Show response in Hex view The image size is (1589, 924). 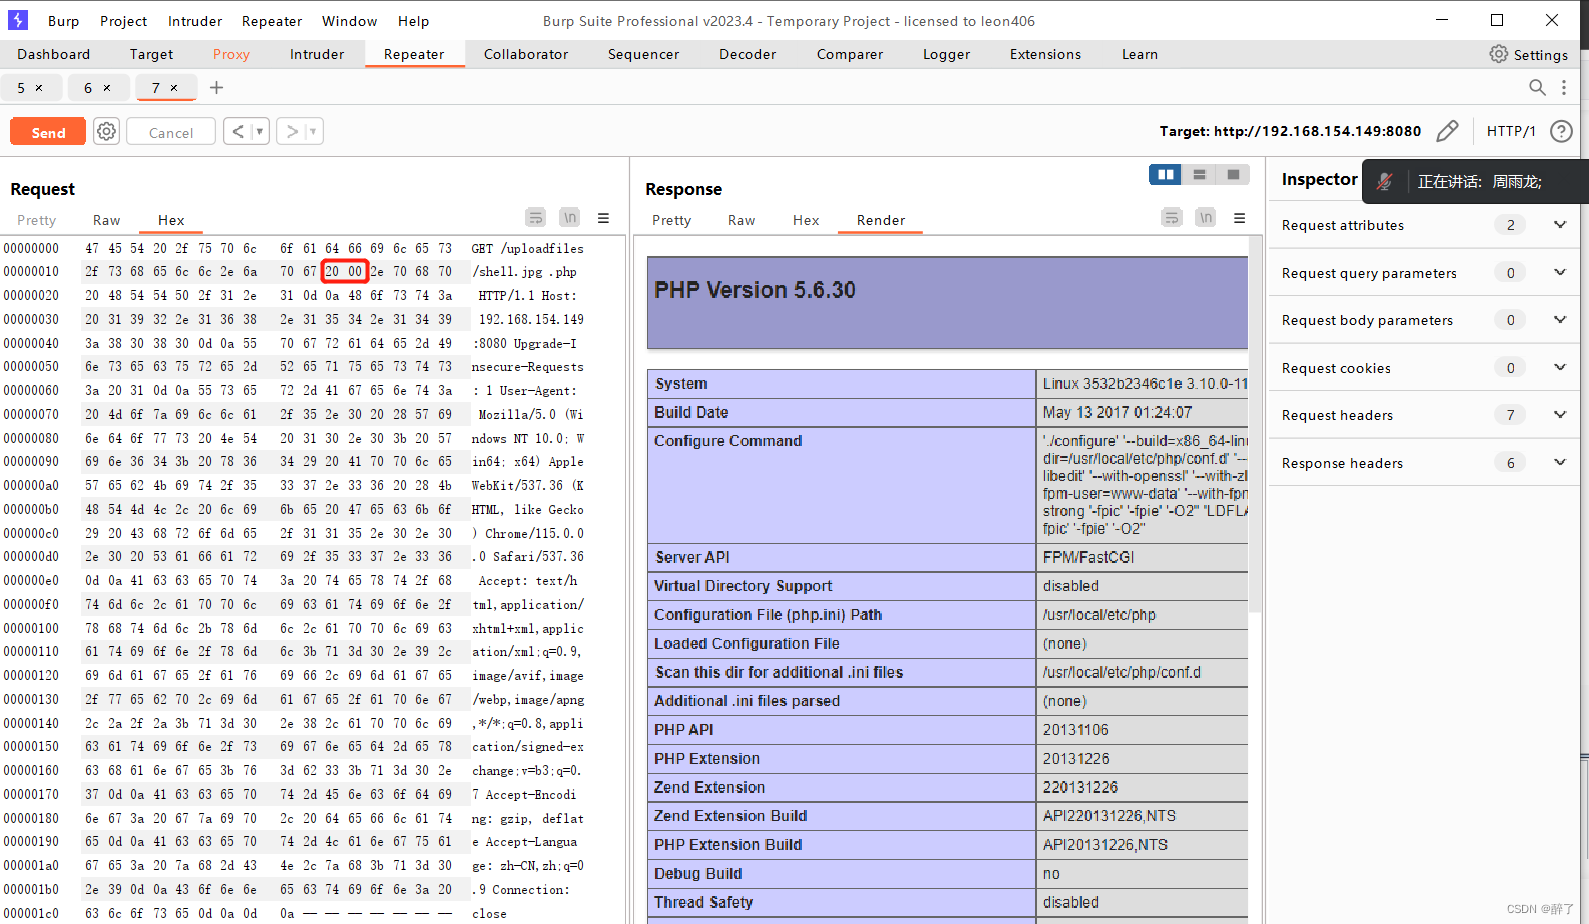806,220
